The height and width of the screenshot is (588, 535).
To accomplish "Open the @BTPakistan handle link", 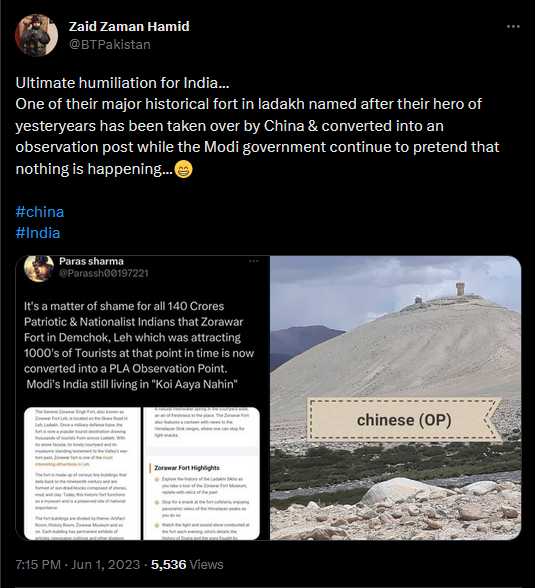I will [109, 45].
